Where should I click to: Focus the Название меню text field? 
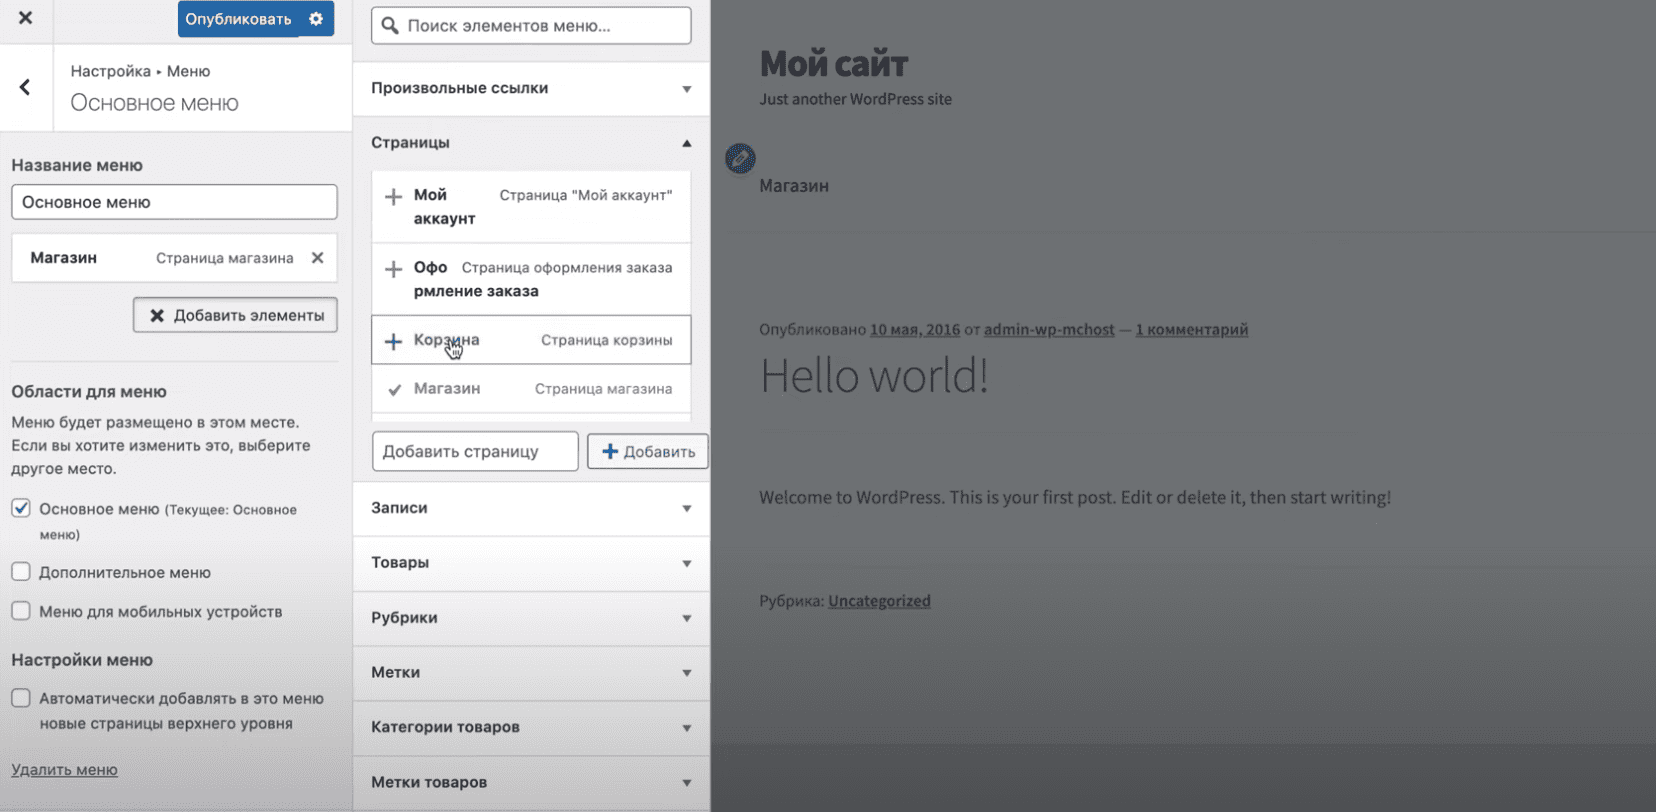[x=174, y=202]
